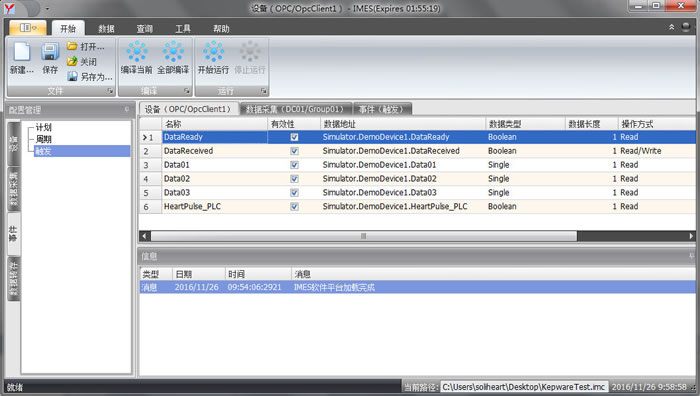
Task: Click Simulator.DemoDevice1.Data02 address cell
Action: pos(403,179)
